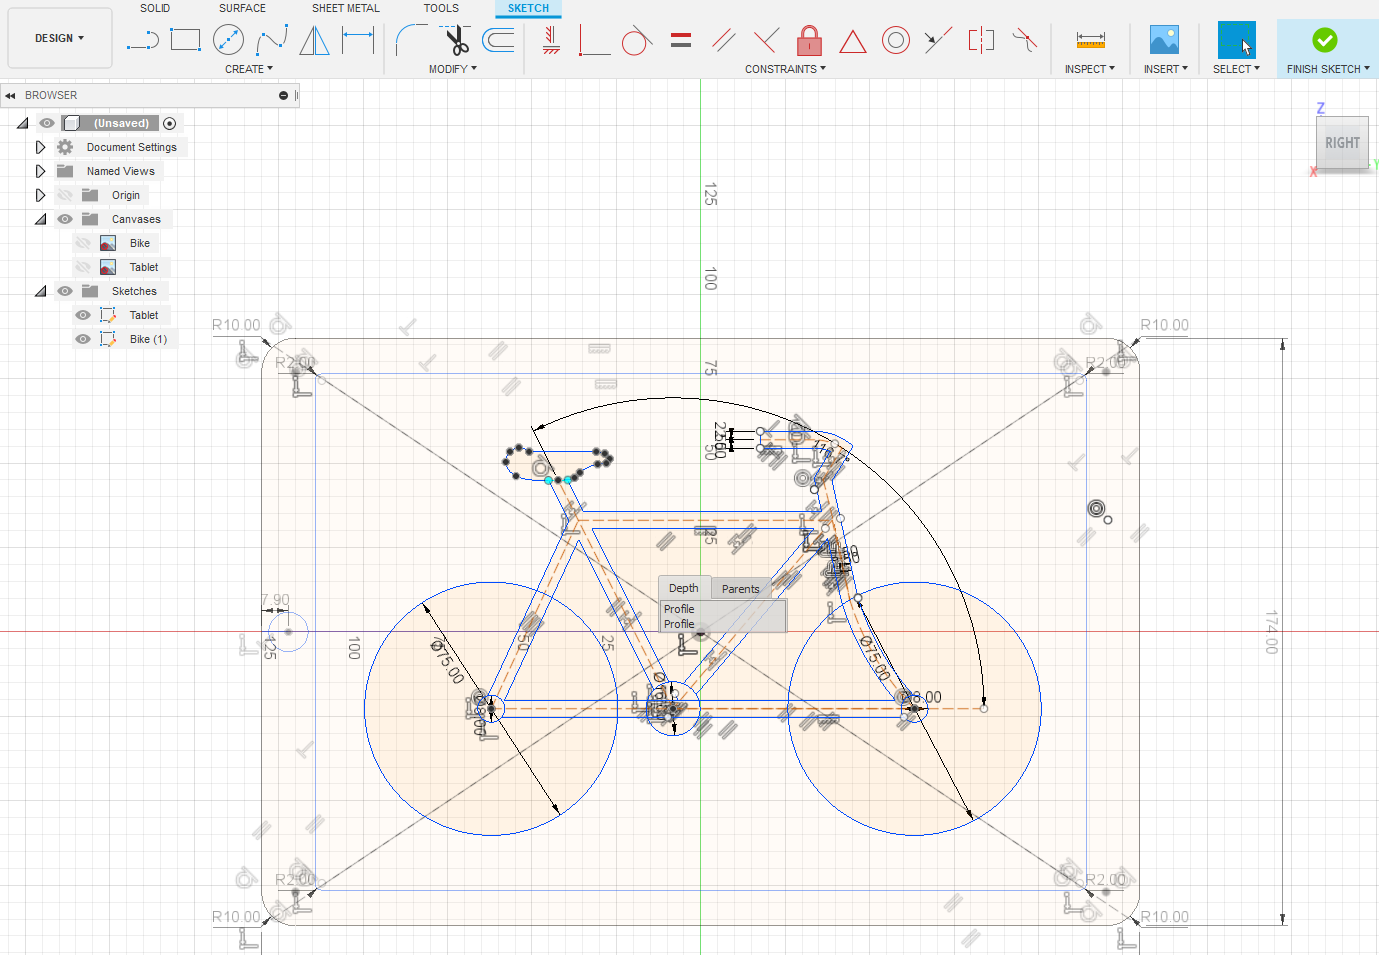Apply the Perpendicular constraint
The width and height of the screenshot is (1379, 955).
[x=767, y=41]
